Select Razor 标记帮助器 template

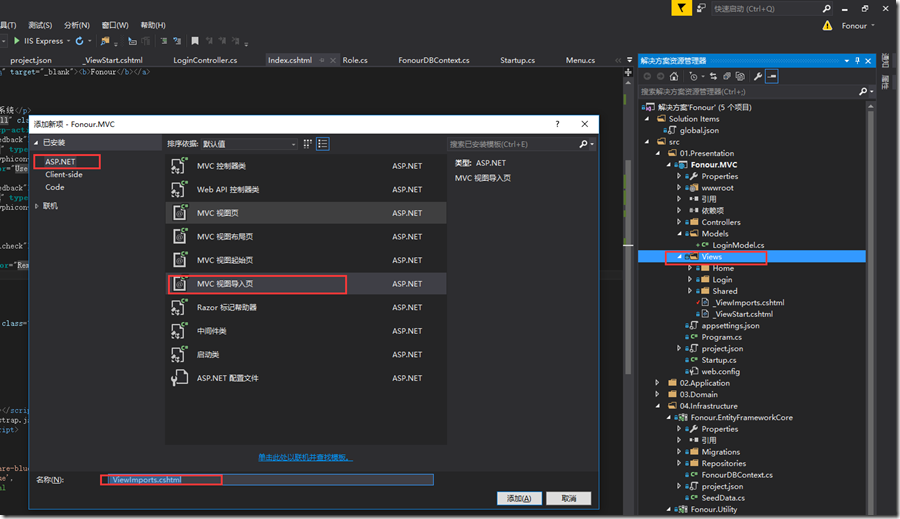[x=306, y=307]
